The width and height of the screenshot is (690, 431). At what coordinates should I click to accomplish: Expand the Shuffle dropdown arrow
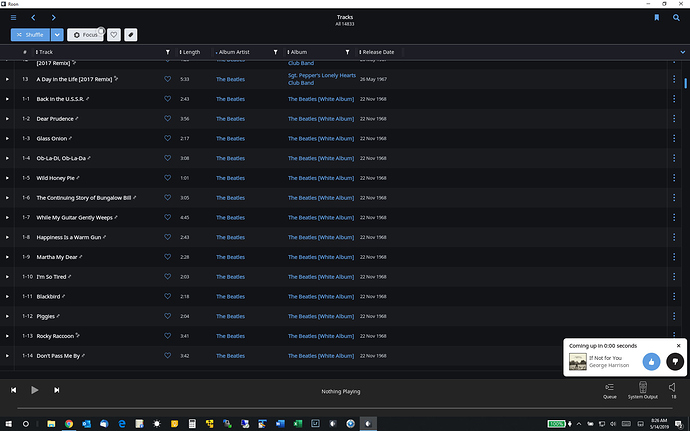pyautogui.click(x=57, y=35)
